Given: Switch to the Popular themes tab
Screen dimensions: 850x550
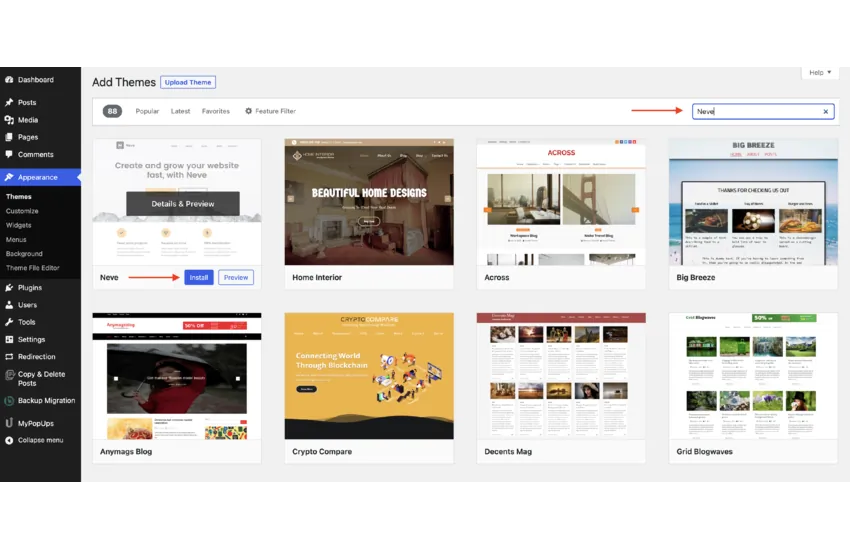Looking at the screenshot, I should pos(147,111).
